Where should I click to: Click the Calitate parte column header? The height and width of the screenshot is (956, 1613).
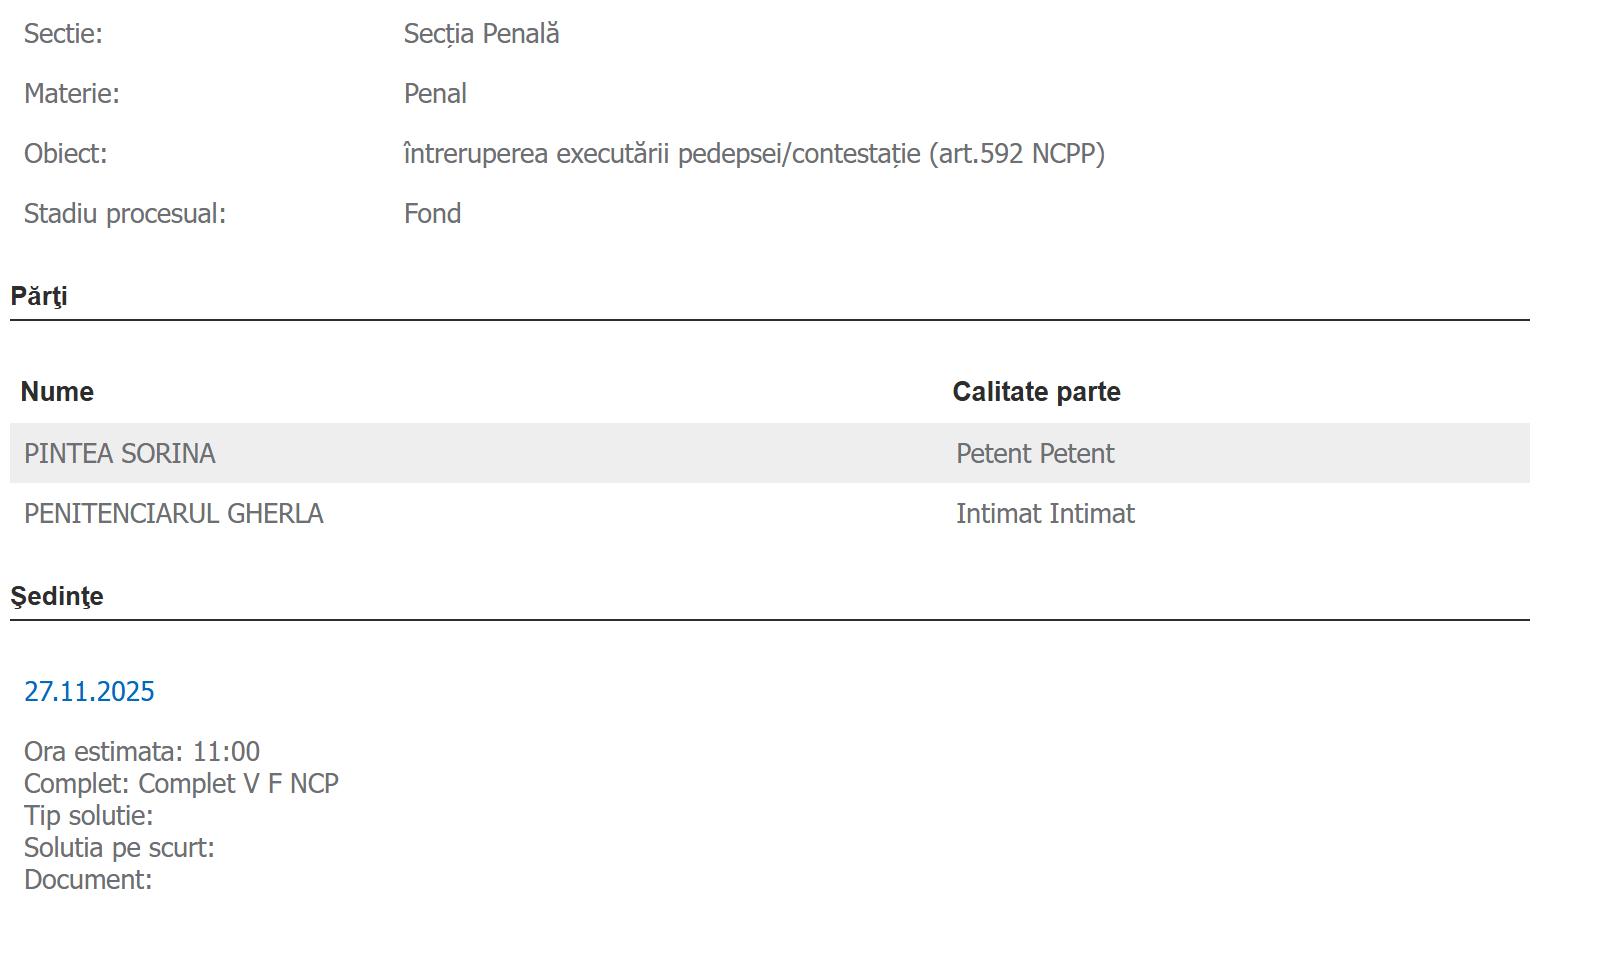pyautogui.click(x=1036, y=392)
